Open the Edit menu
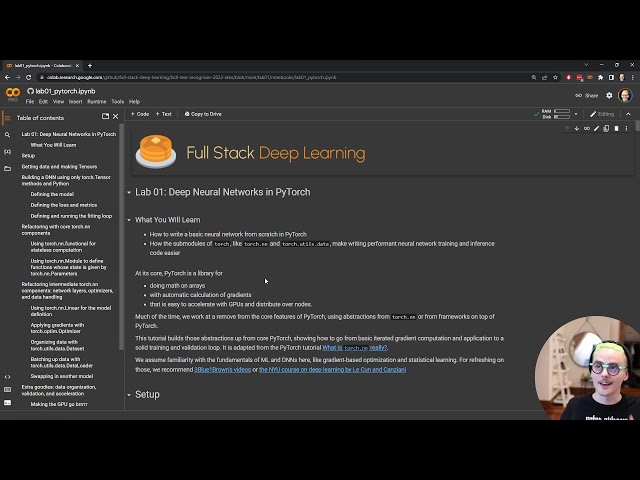 (x=43, y=102)
